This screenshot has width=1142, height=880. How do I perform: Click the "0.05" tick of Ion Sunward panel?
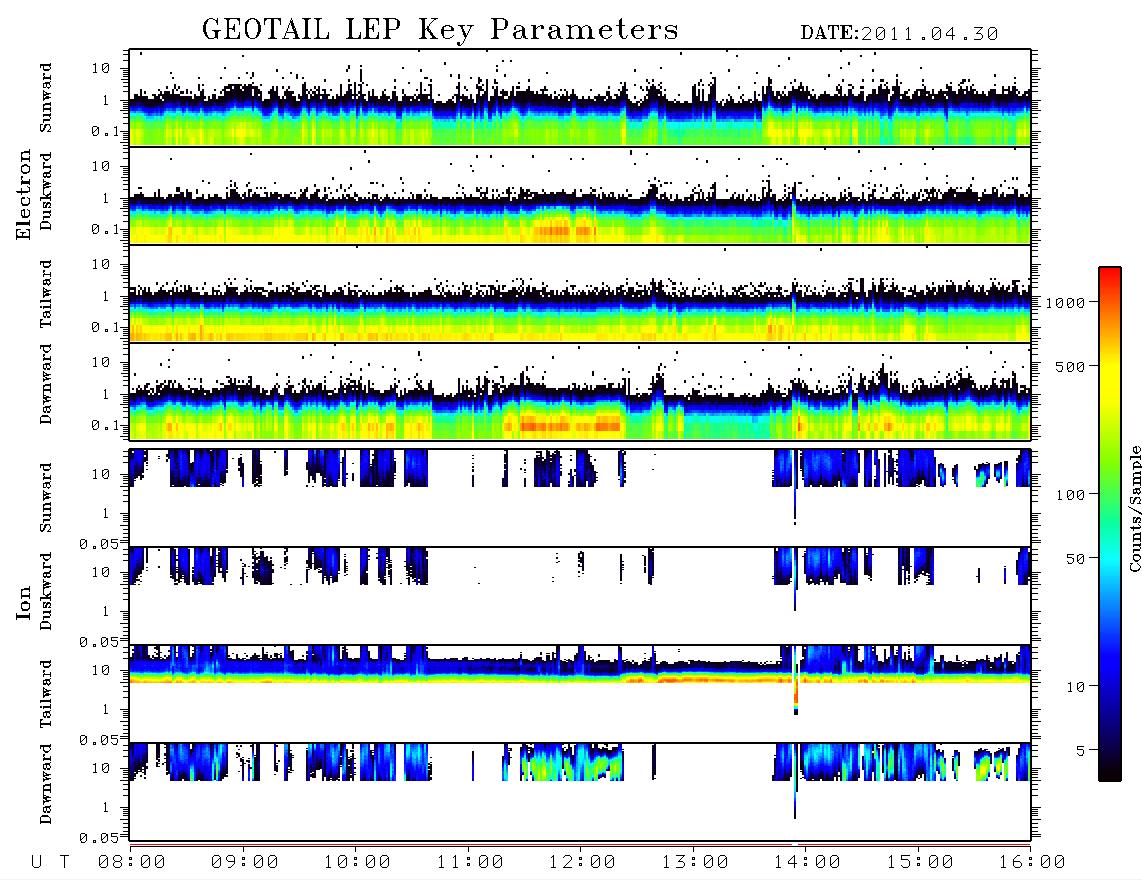pyautogui.click(x=99, y=543)
